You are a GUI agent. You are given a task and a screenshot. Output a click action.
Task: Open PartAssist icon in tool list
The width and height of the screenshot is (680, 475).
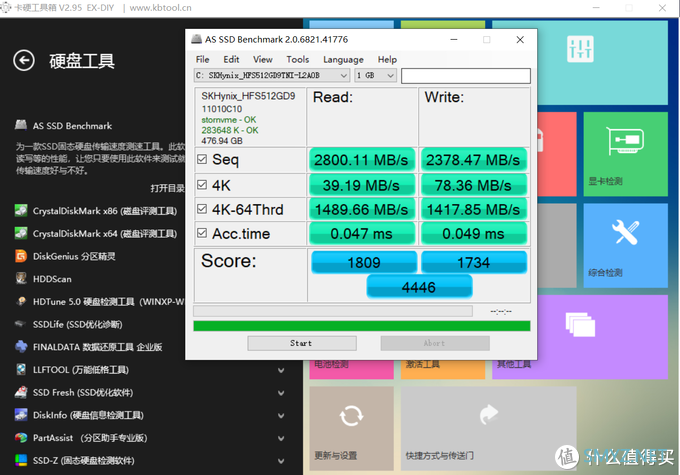(x=21, y=437)
